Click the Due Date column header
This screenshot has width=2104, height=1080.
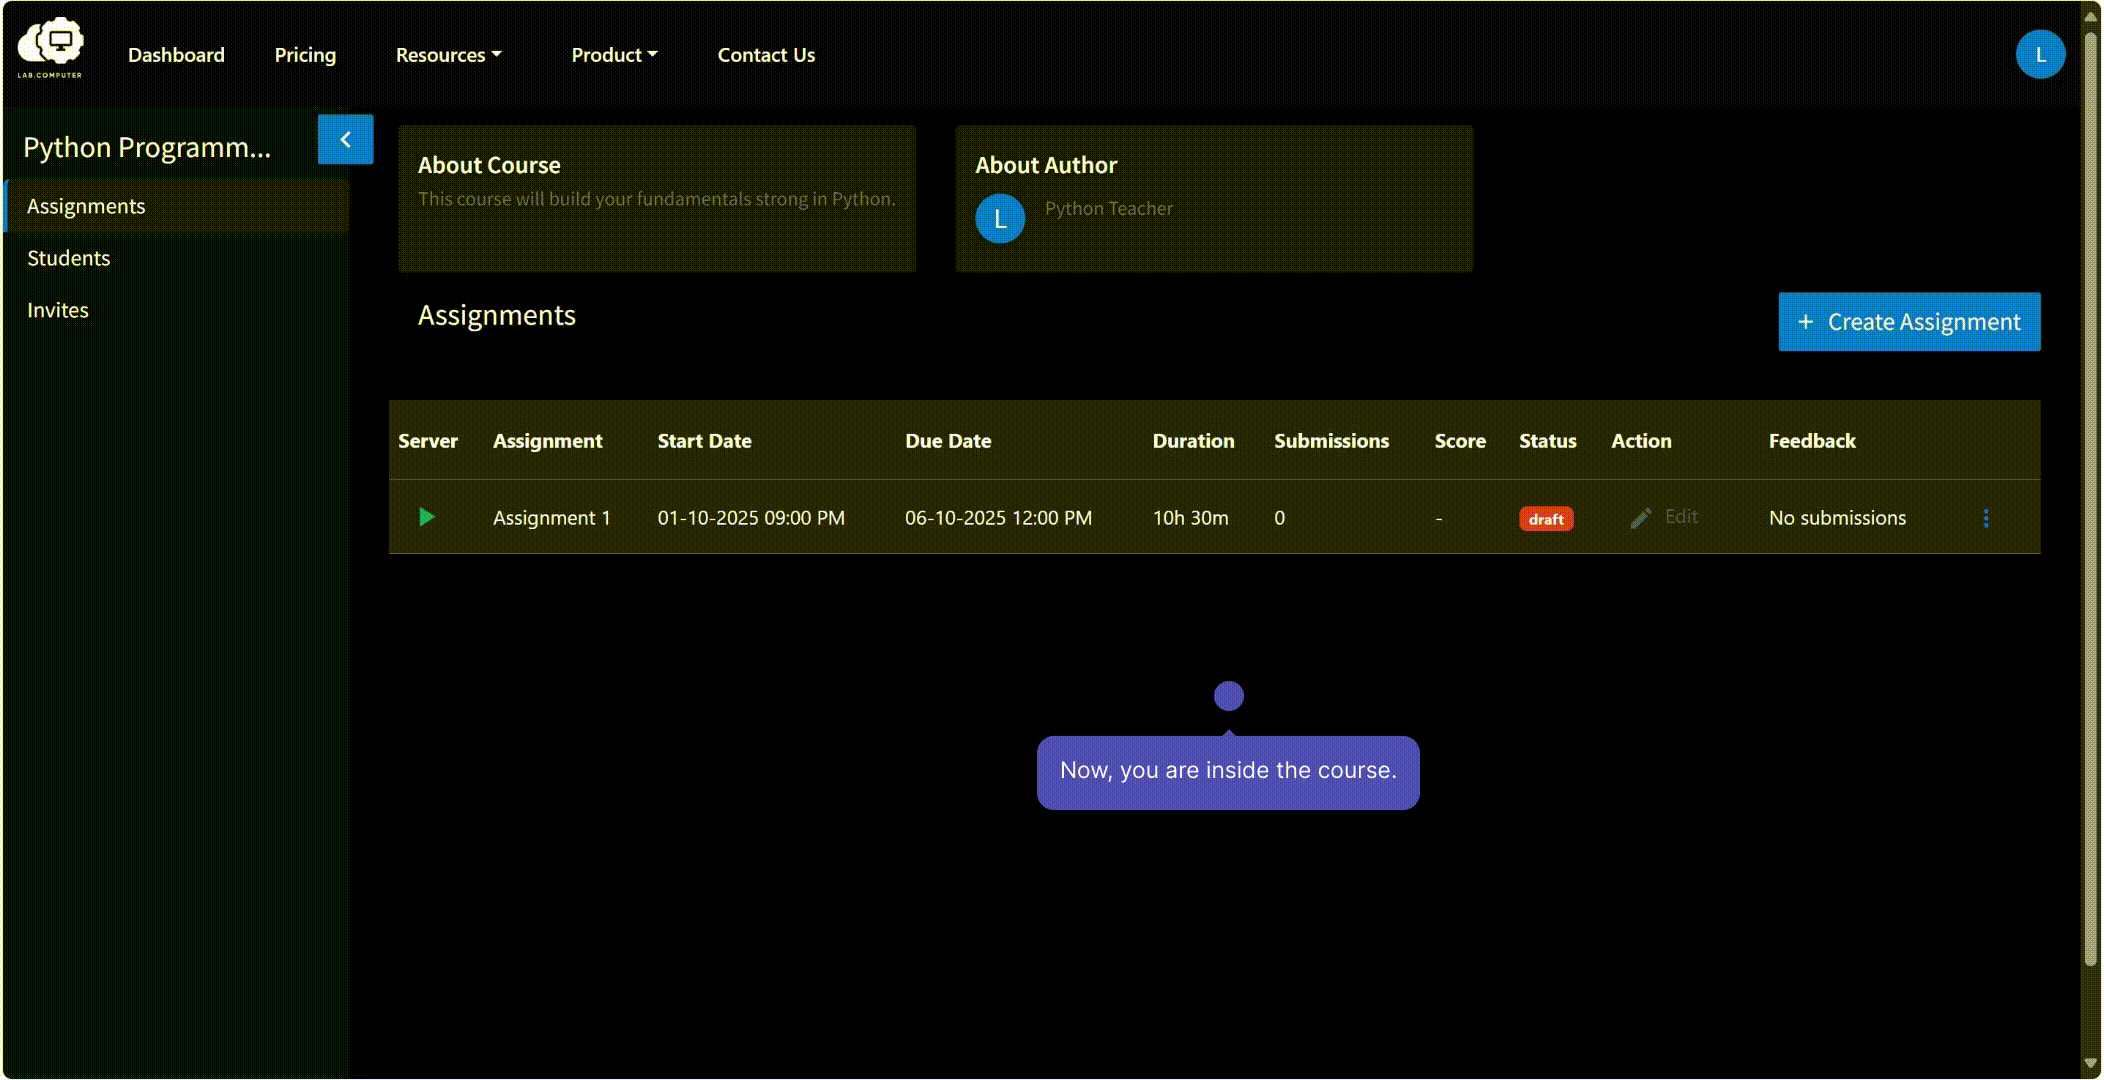click(948, 441)
